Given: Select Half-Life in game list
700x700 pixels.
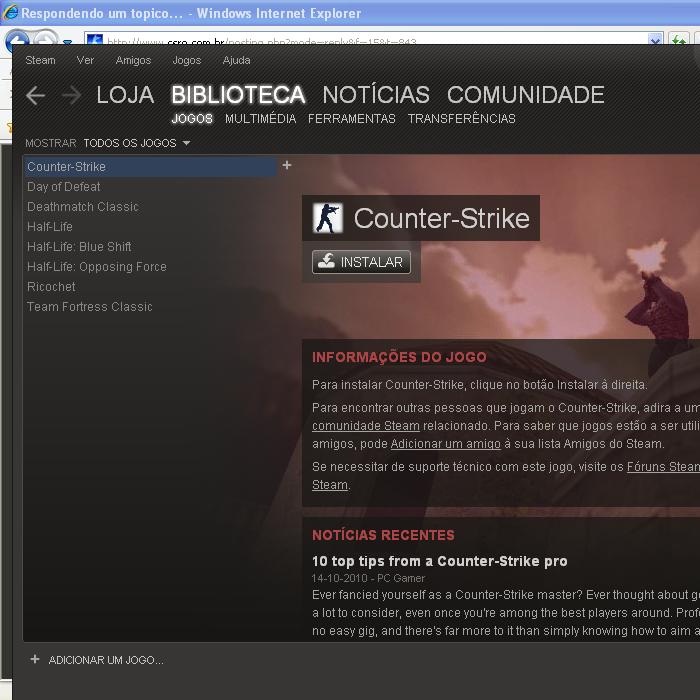Looking at the screenshot, I should [x=150, y=227].
